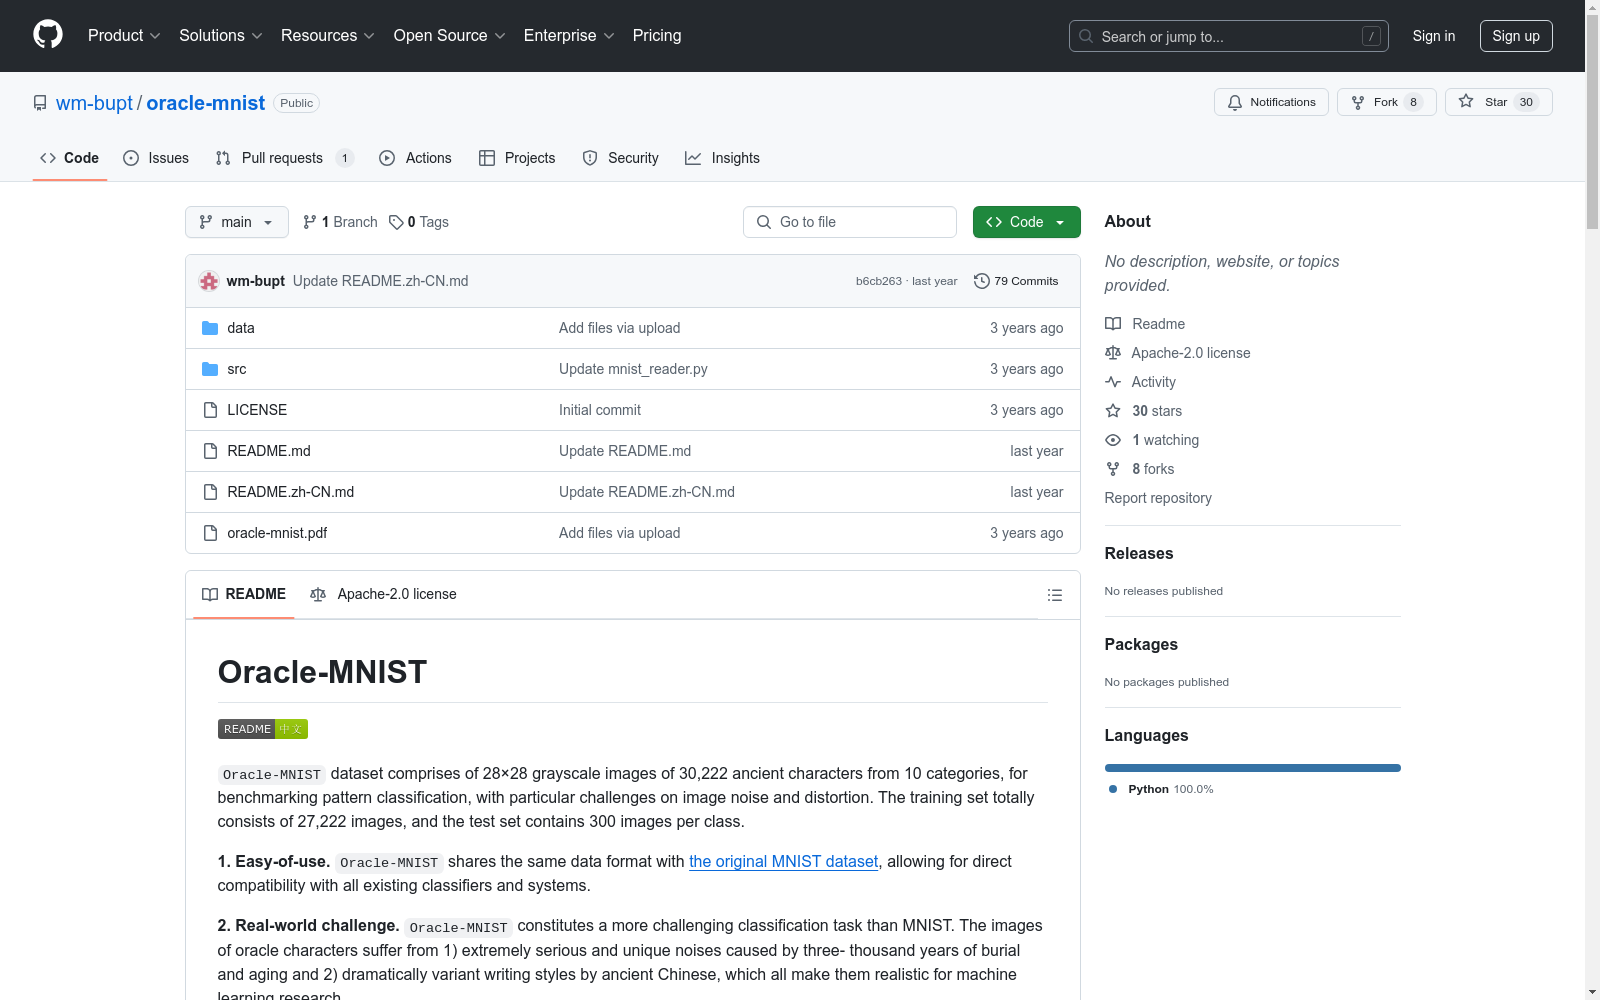Image resolution: width=1600 pixels, height=1000 pixels.
Task: Open the oracle-mnist.pdf file name
Action: [x=277, y=533]
